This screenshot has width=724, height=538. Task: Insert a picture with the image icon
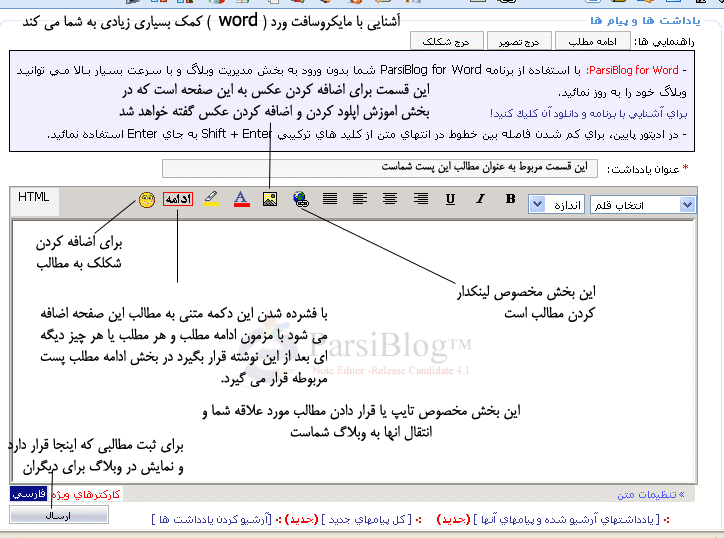tap(270, 199)
